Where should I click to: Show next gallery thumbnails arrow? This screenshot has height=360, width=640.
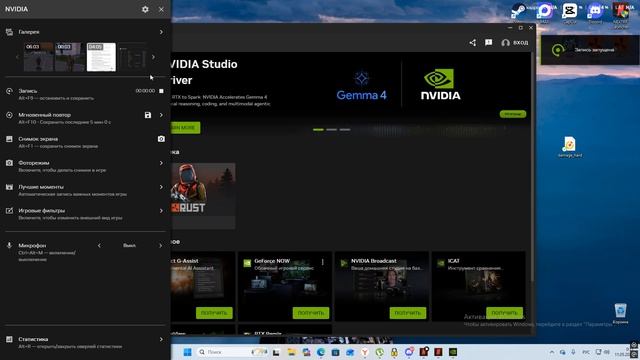click(153, 57)
